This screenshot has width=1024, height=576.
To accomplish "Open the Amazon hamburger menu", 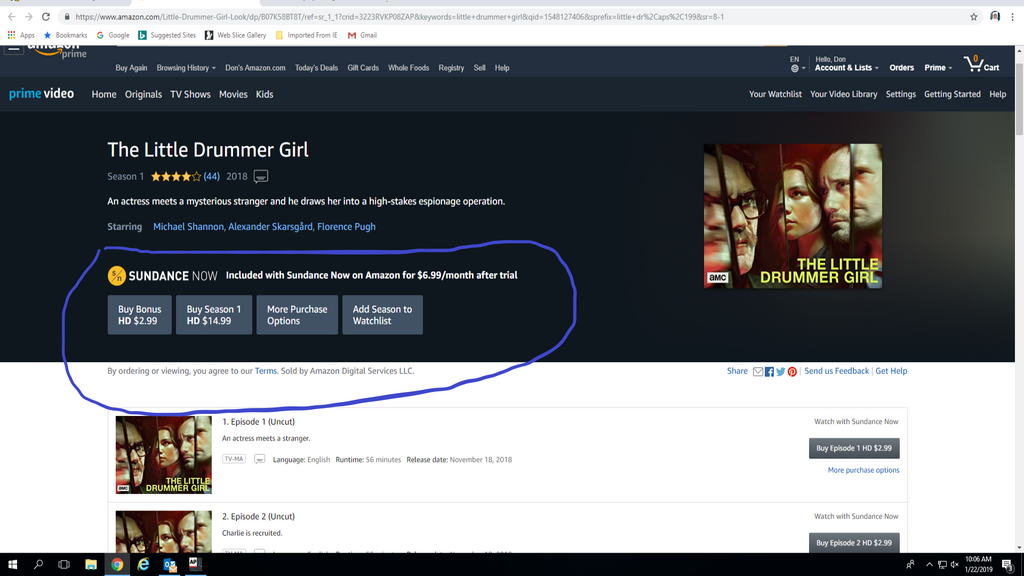I will 13,49.
